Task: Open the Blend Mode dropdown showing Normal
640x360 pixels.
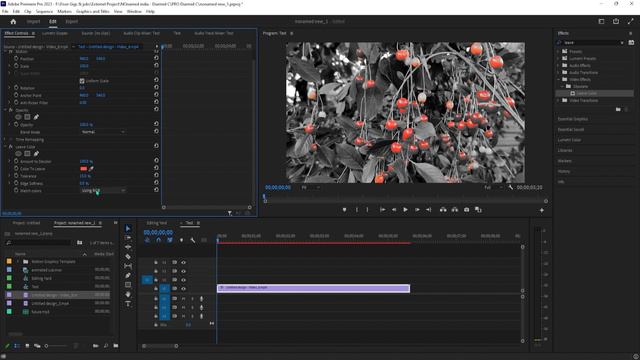Action: coord(103,132)
